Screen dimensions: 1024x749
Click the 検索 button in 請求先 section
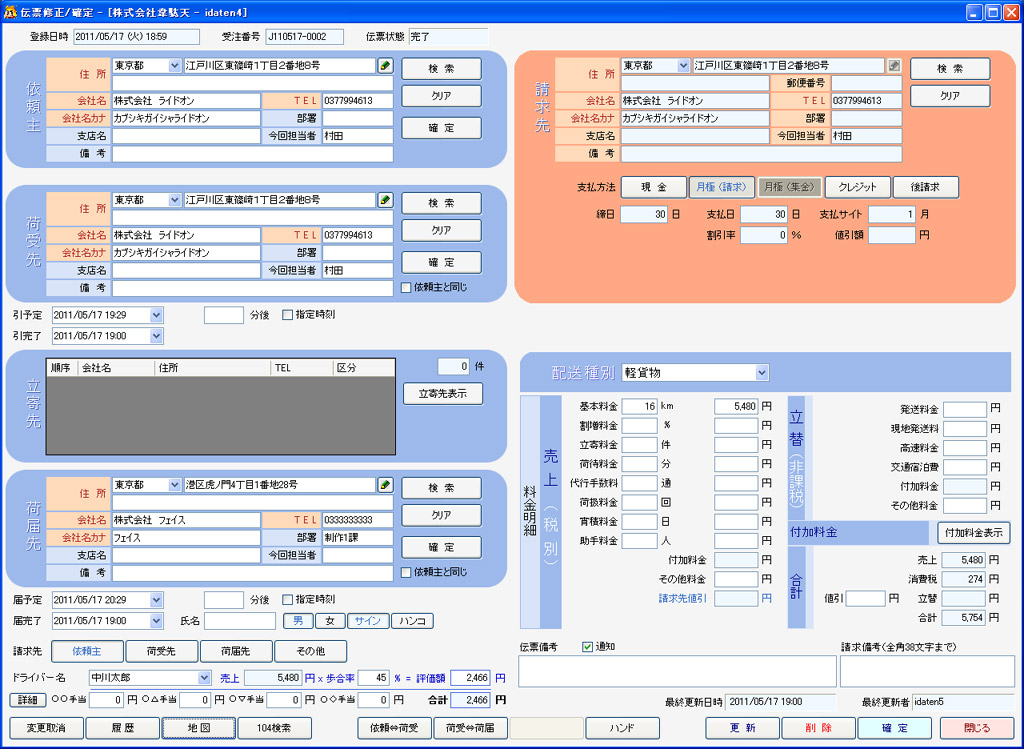click(950, 69)
